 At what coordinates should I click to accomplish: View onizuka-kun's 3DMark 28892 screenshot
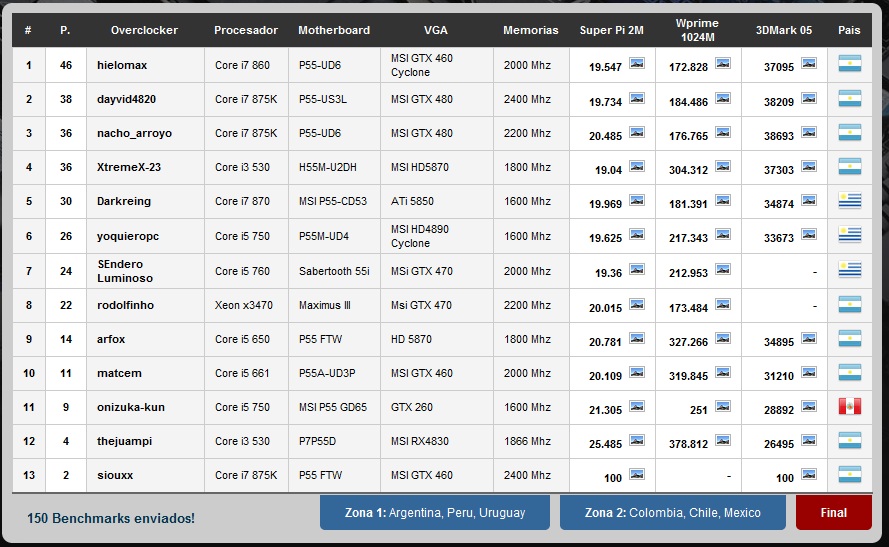coord(808,407)
